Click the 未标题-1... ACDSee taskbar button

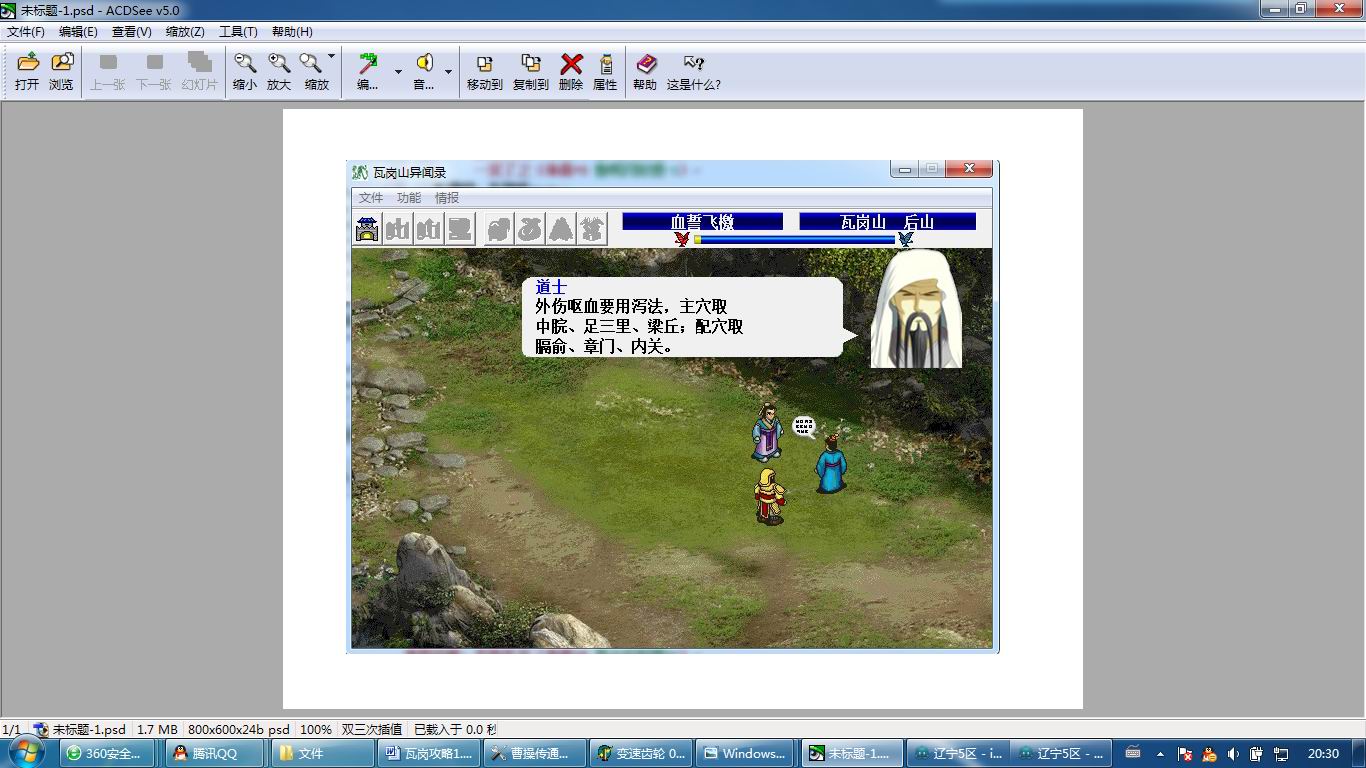853,754
